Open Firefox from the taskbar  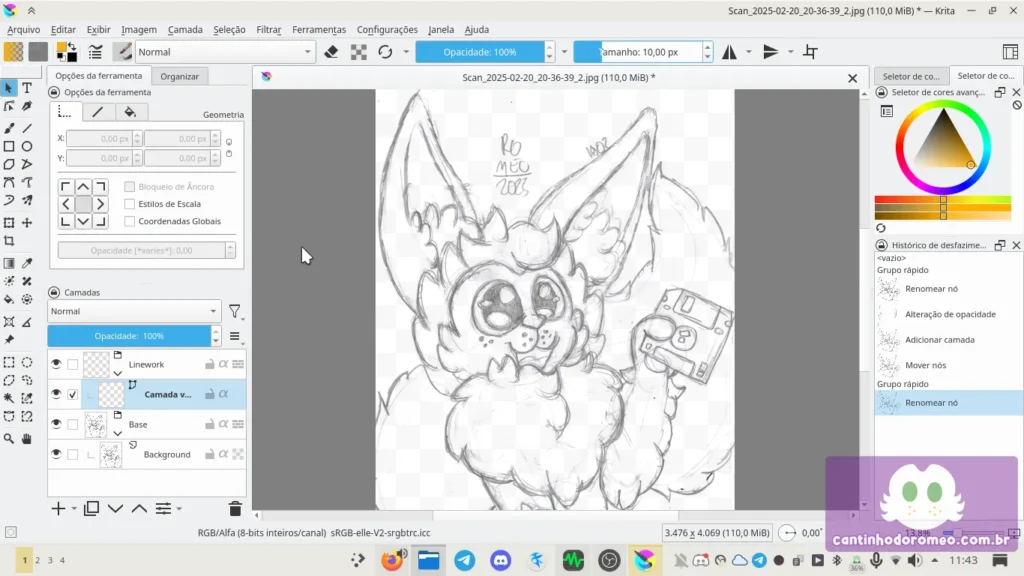pos(392,560)
